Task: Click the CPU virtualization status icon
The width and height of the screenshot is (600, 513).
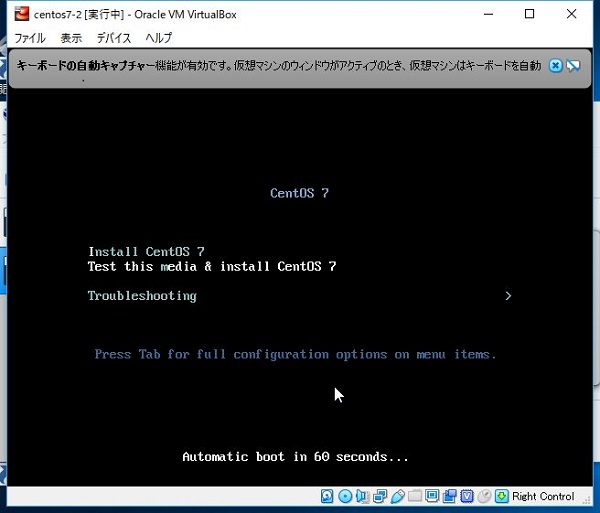Action: point(467,496)
